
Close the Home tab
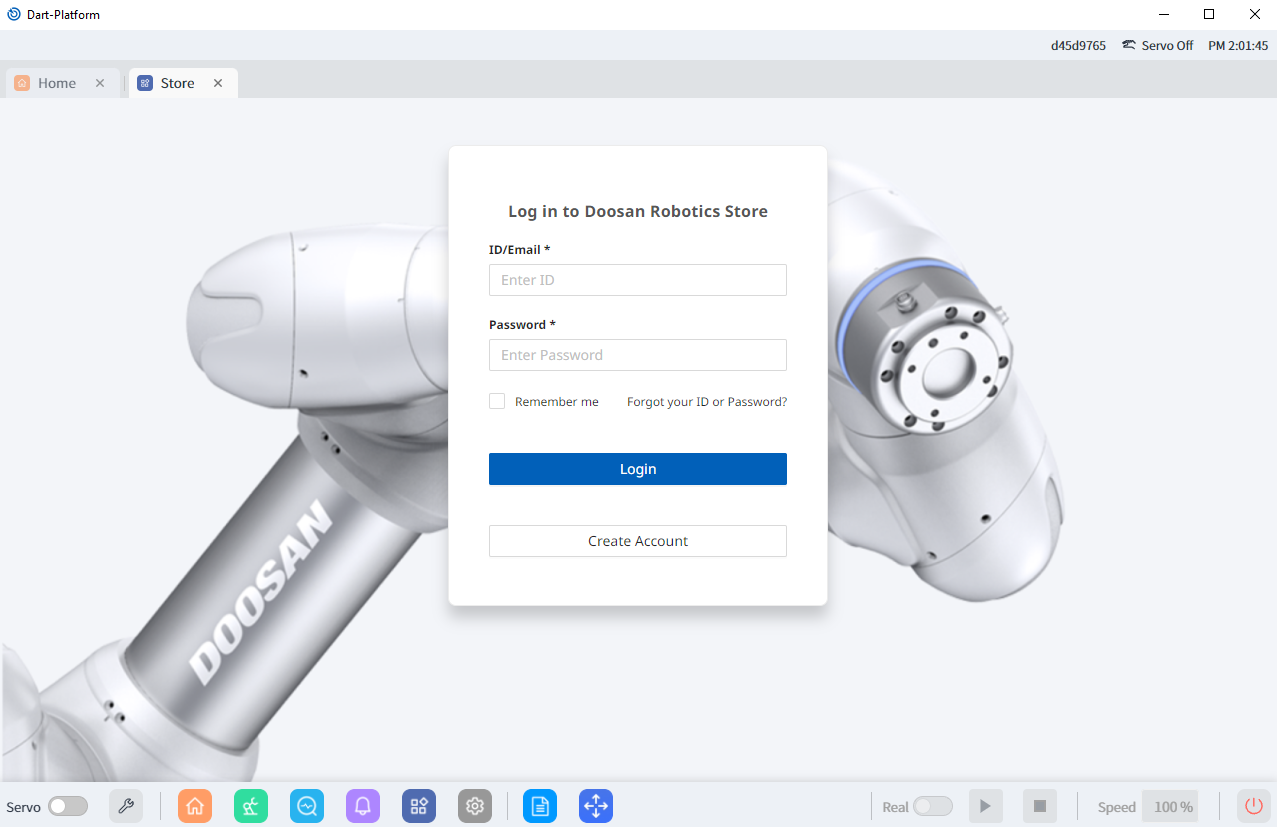(100, 83)
